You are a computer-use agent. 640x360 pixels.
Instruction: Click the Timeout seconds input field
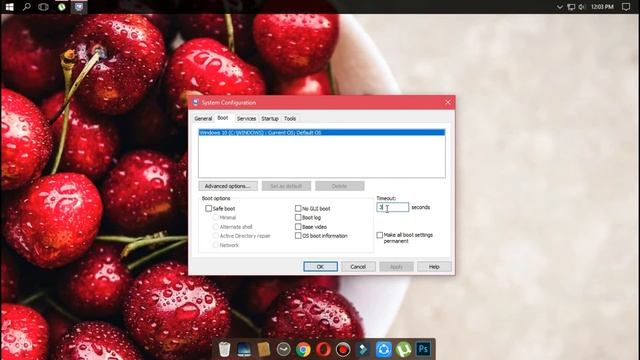[x=392, y=207]
